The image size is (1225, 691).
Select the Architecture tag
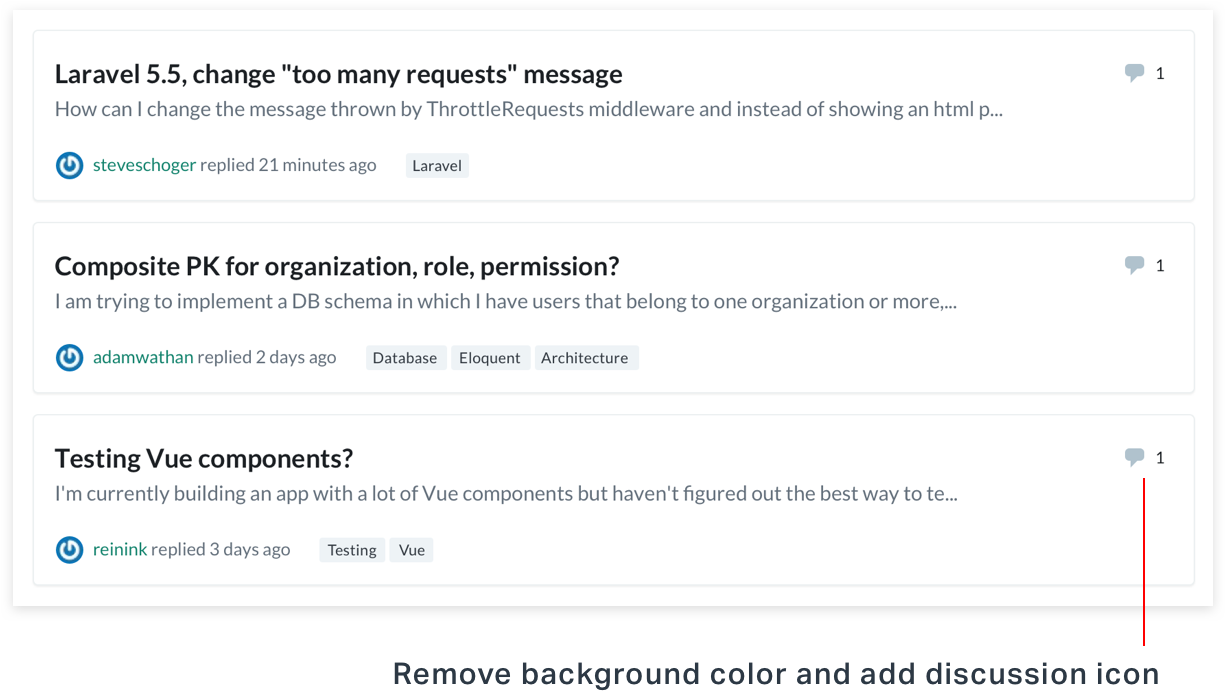pos(585,358)
